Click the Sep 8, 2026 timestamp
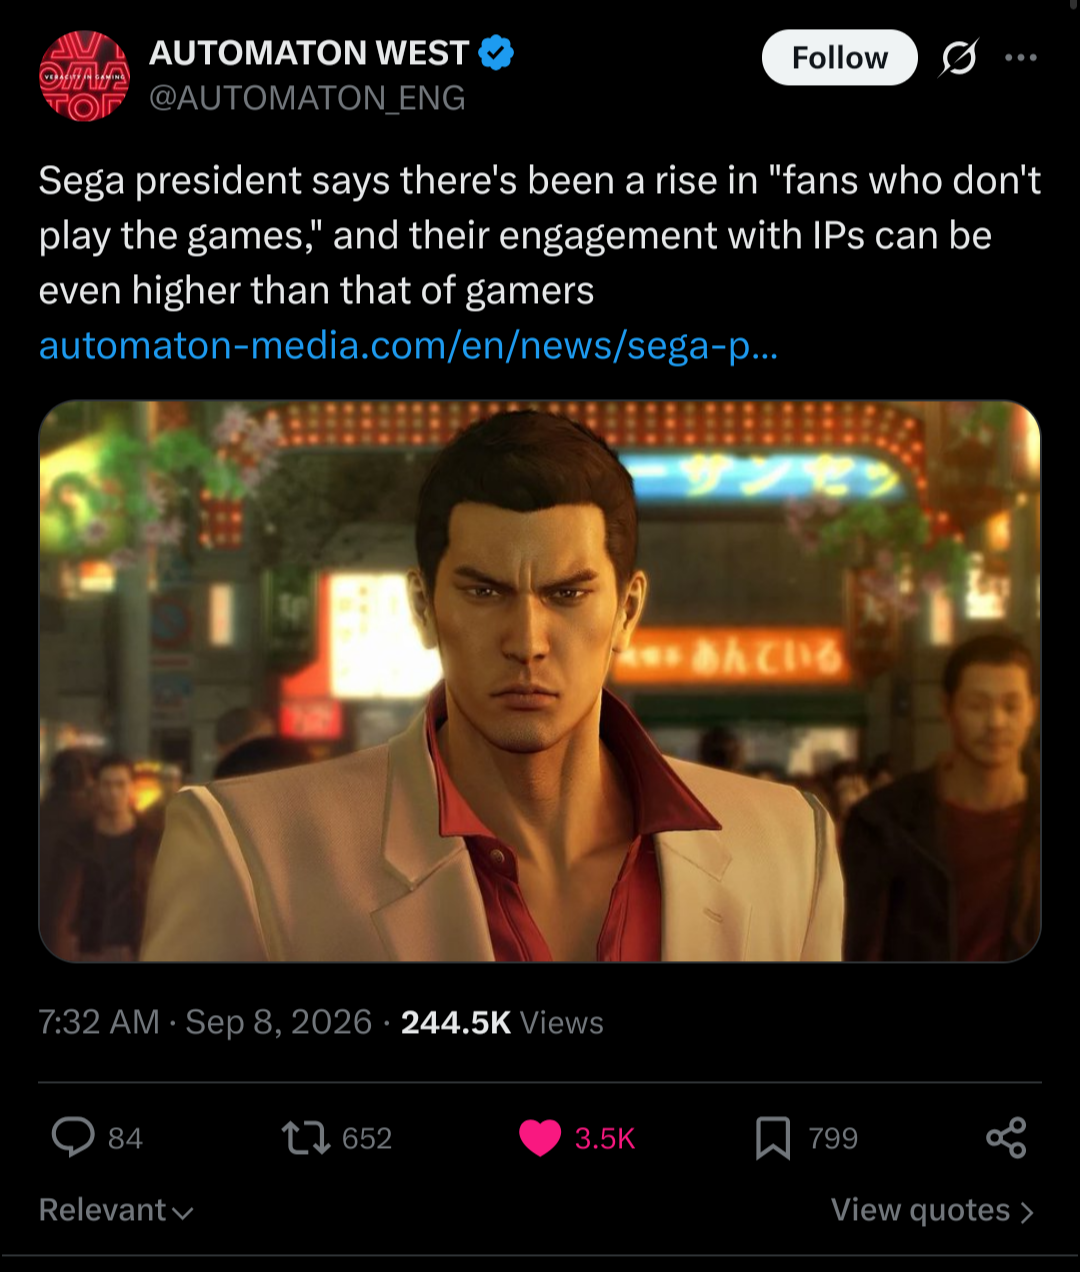1080x1272 pixels. pos(279,1023)
